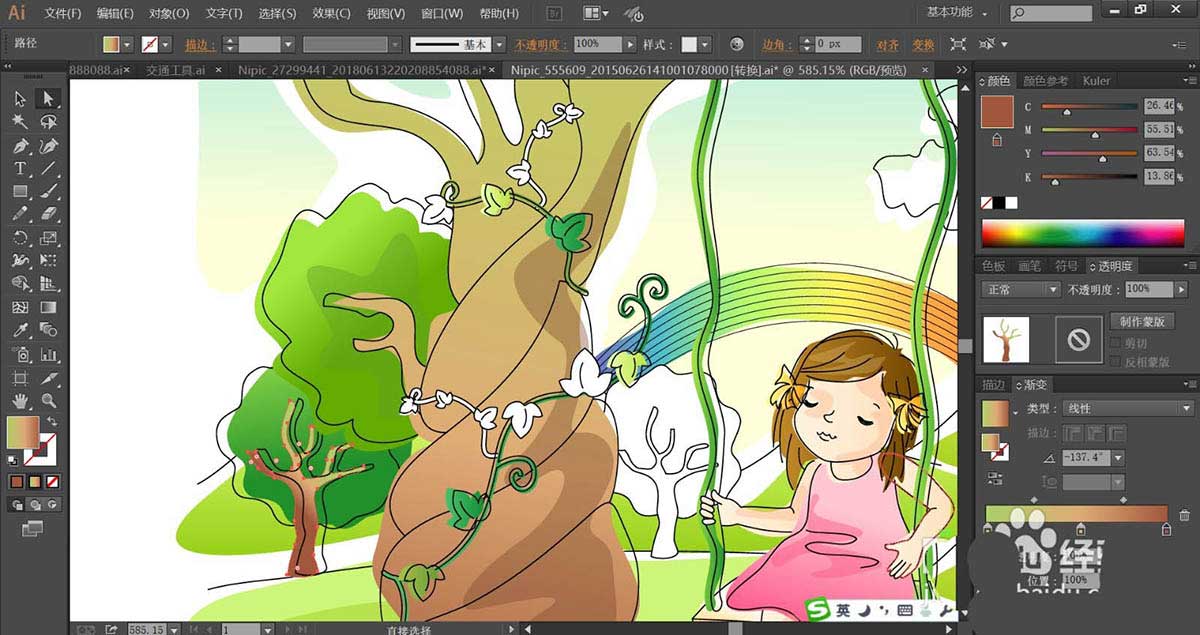Open opacity 100% arrow in control bar
This screenshot has width=1200, height=635.
(629, 45)
